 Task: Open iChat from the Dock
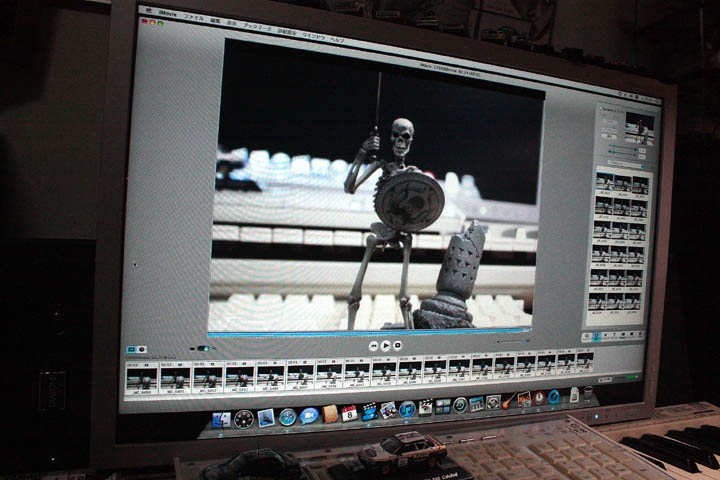pyautogui.click(x=309, y=416)
